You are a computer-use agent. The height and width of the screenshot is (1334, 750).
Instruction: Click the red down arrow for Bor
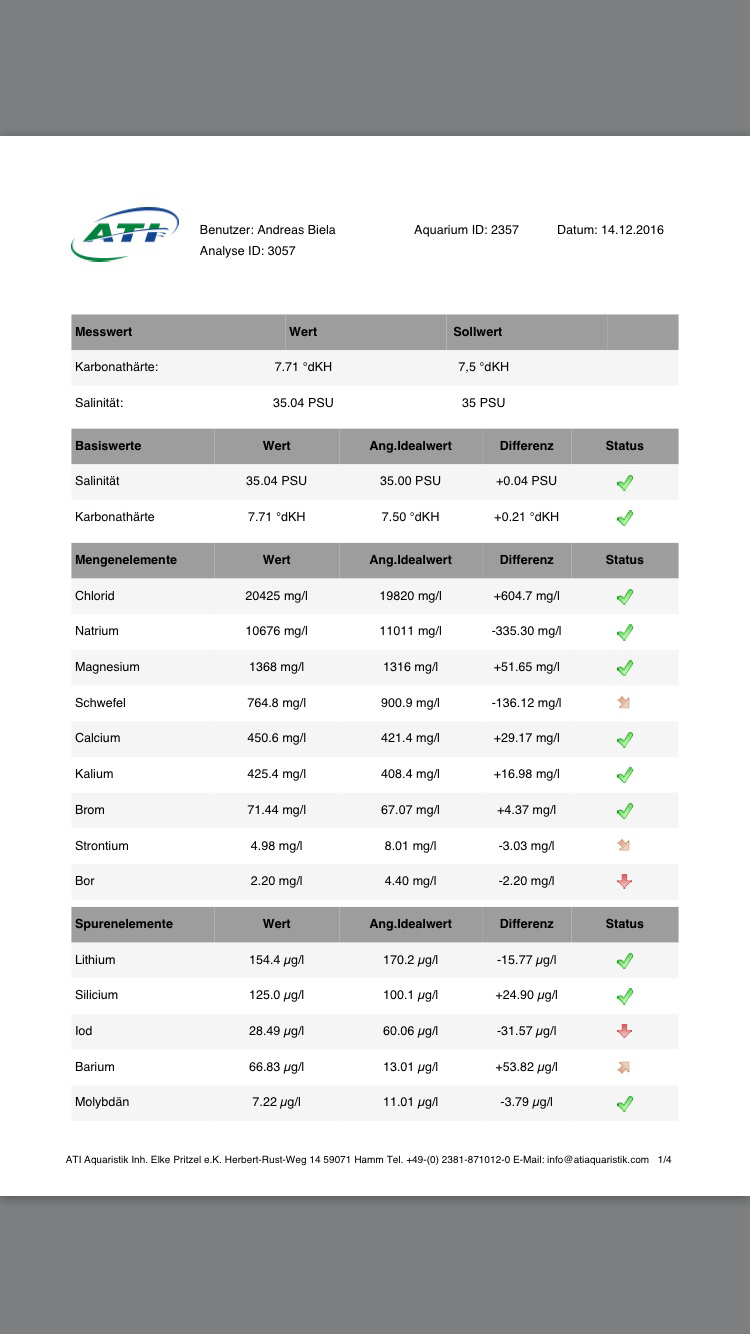point(625,882)
